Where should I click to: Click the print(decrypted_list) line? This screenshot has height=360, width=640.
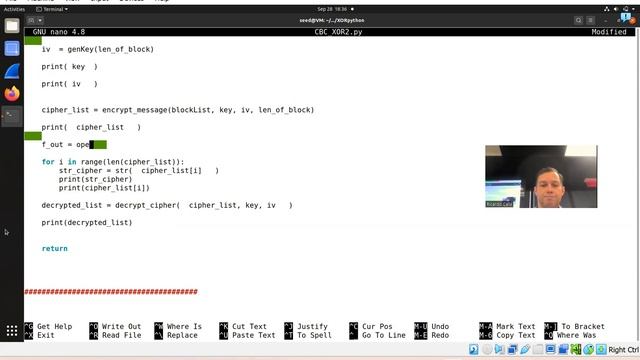click(87, 223)
